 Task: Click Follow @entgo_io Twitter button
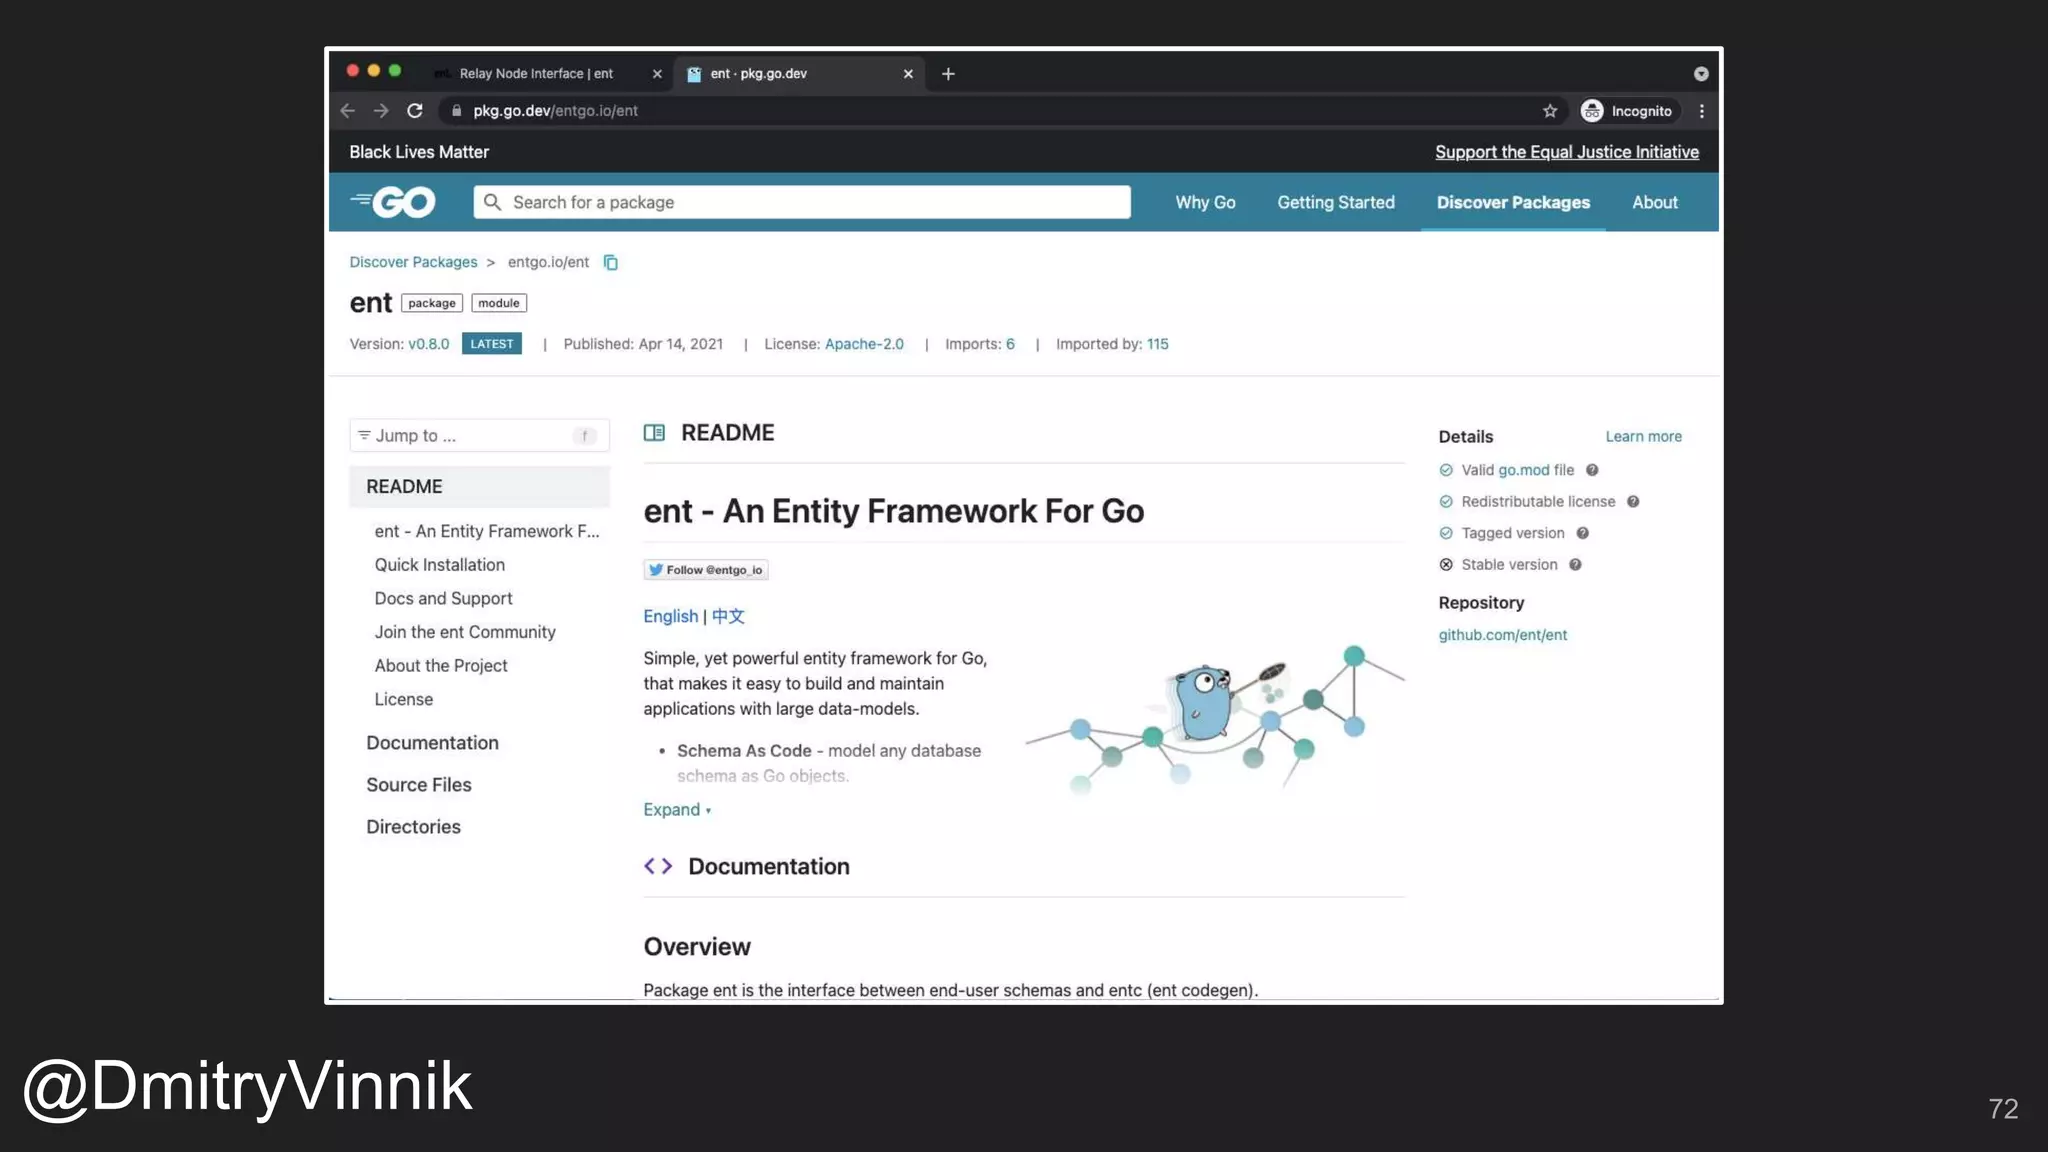coord(706,570)
